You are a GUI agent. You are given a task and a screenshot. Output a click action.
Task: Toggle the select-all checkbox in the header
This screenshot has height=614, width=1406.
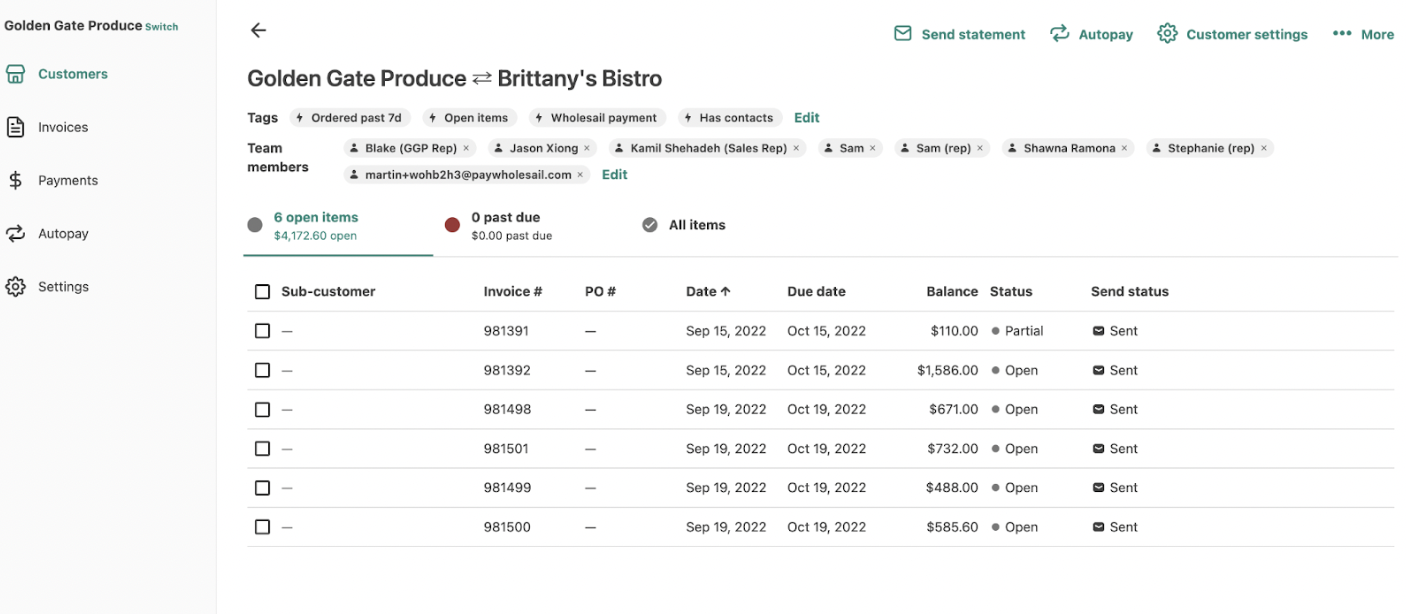pyautogui.click(x=262, y=292)
